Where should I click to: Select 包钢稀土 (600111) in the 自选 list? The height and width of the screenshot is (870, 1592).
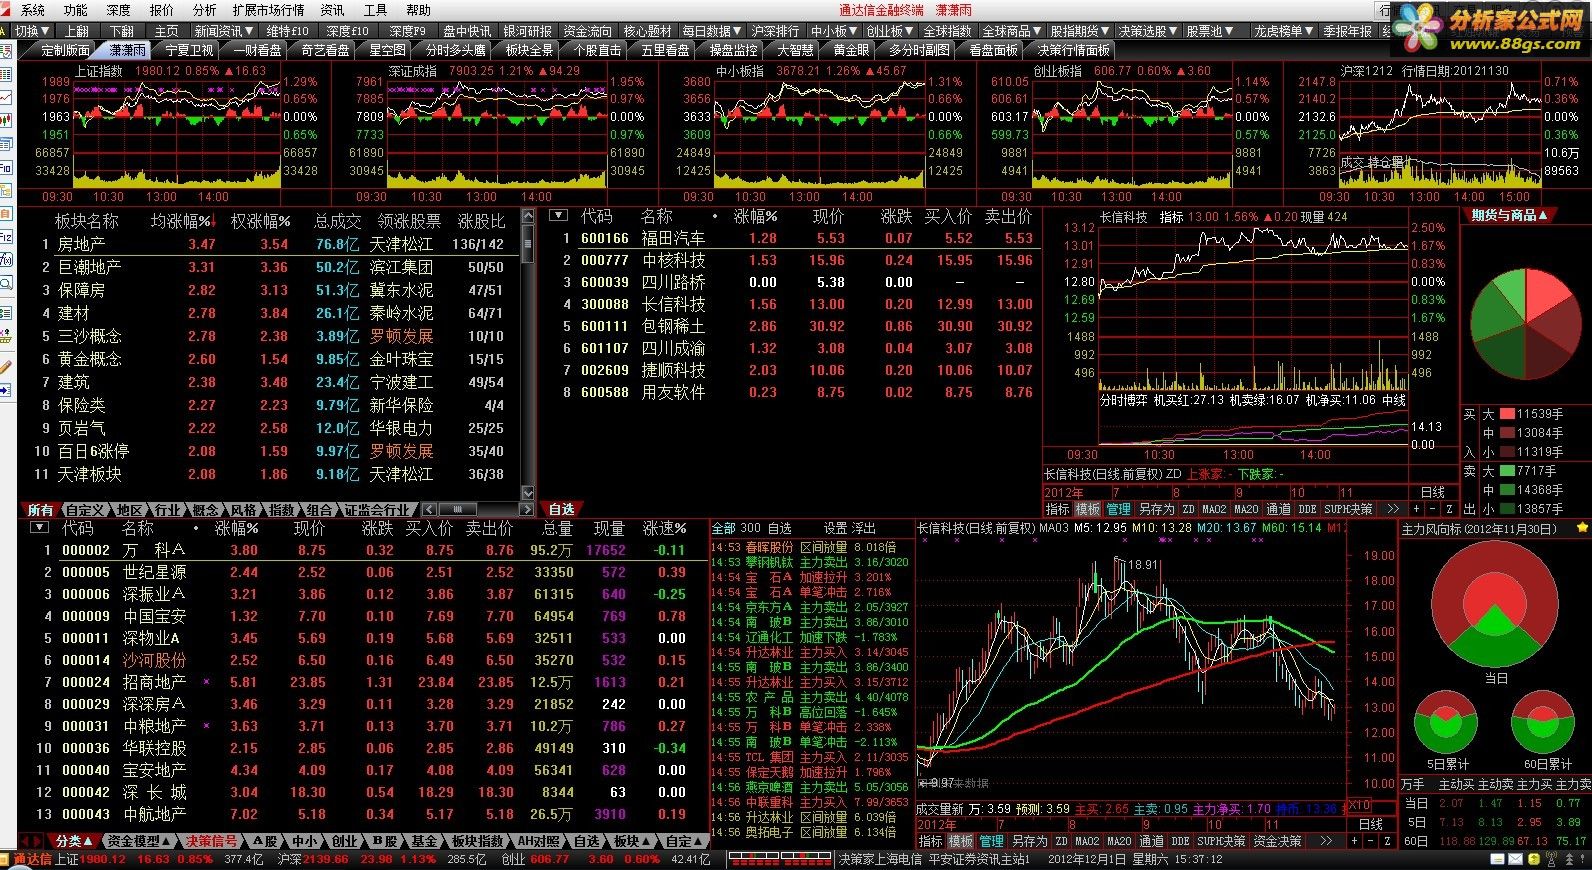795,326
